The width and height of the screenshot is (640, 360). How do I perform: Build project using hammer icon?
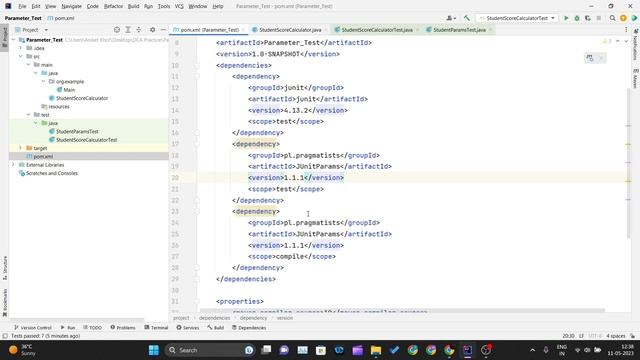[x=467, y=18]
